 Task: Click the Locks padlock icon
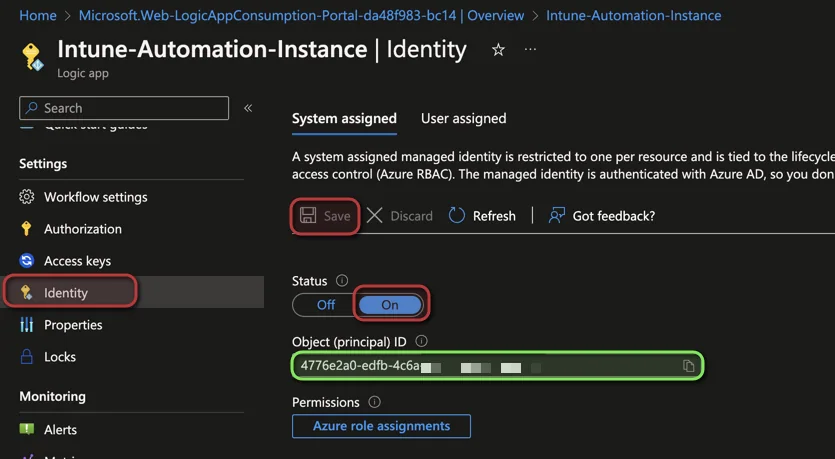click(x=27, y=356)
